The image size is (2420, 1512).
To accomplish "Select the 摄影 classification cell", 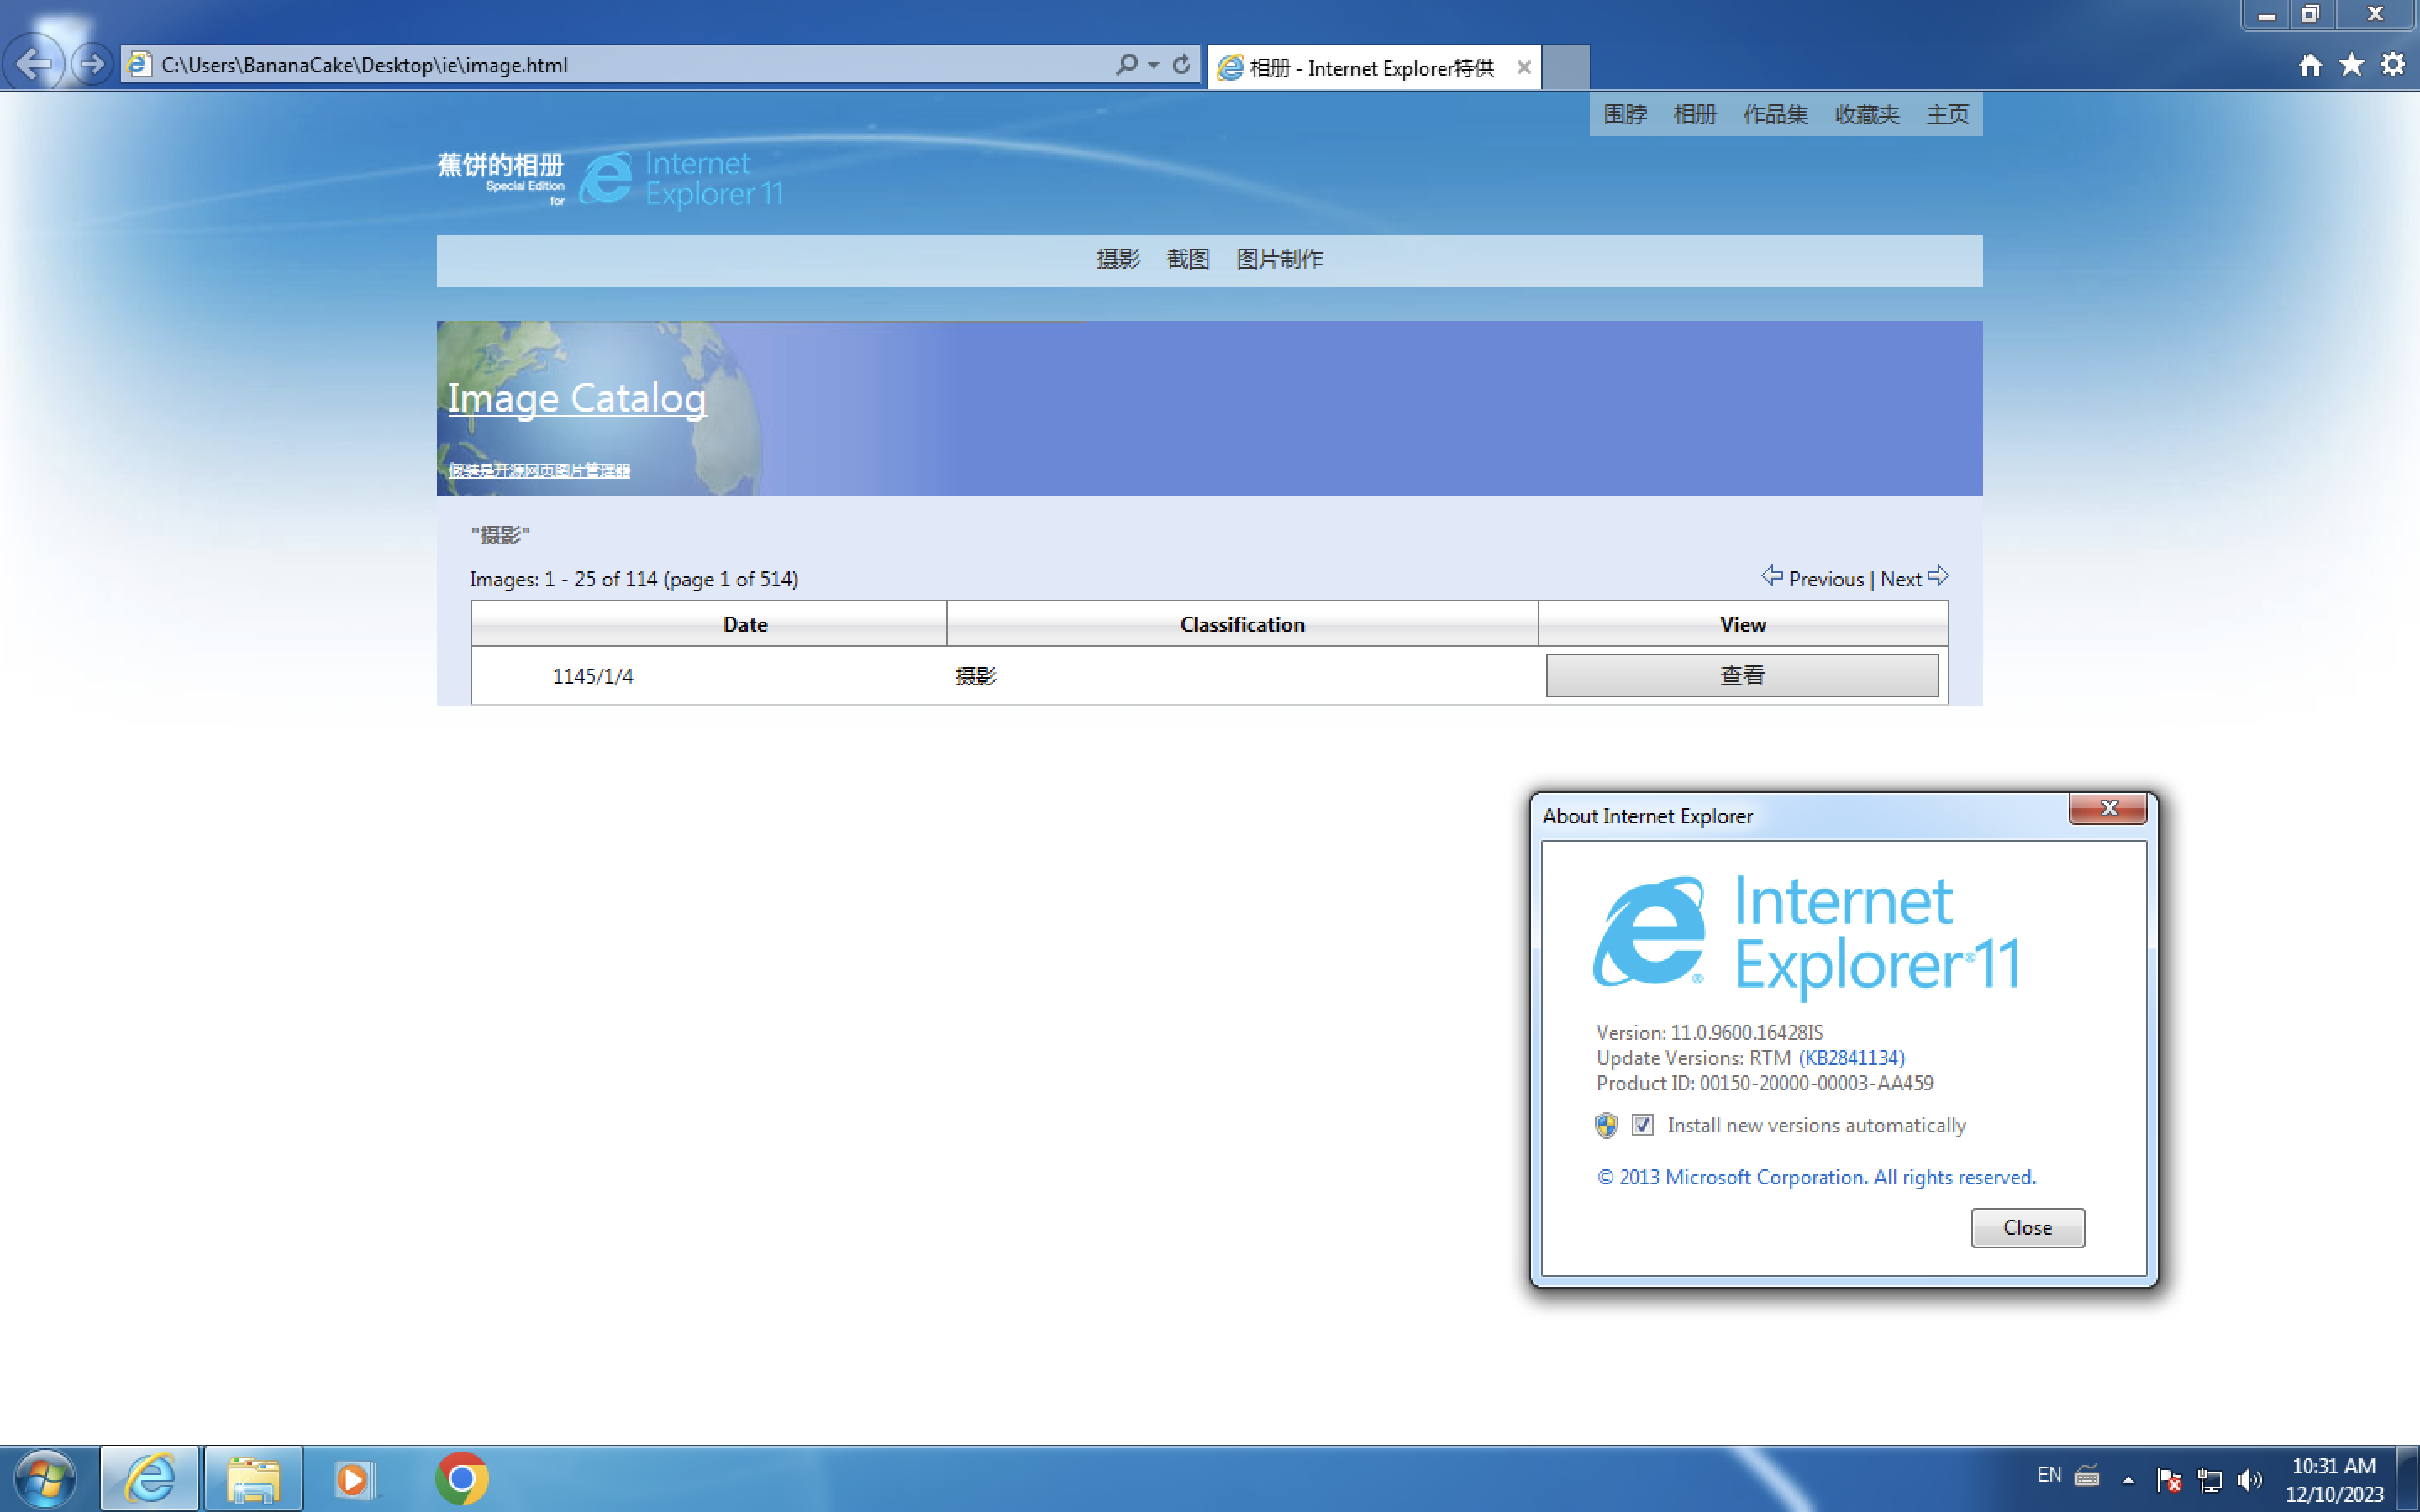I will (x=976, y=676).
